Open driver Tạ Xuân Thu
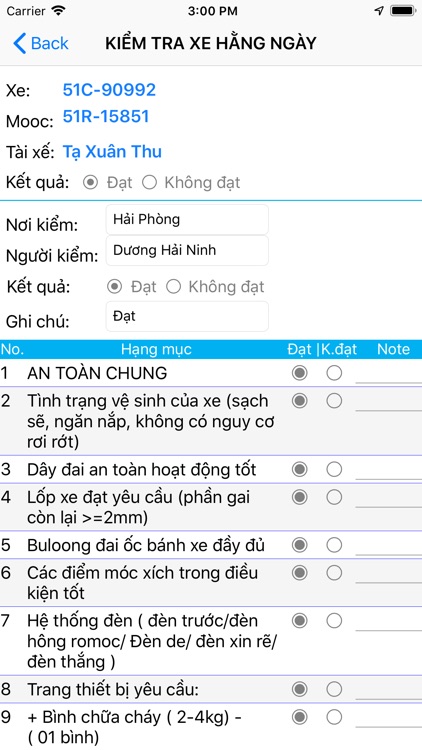 pos(112,152)
